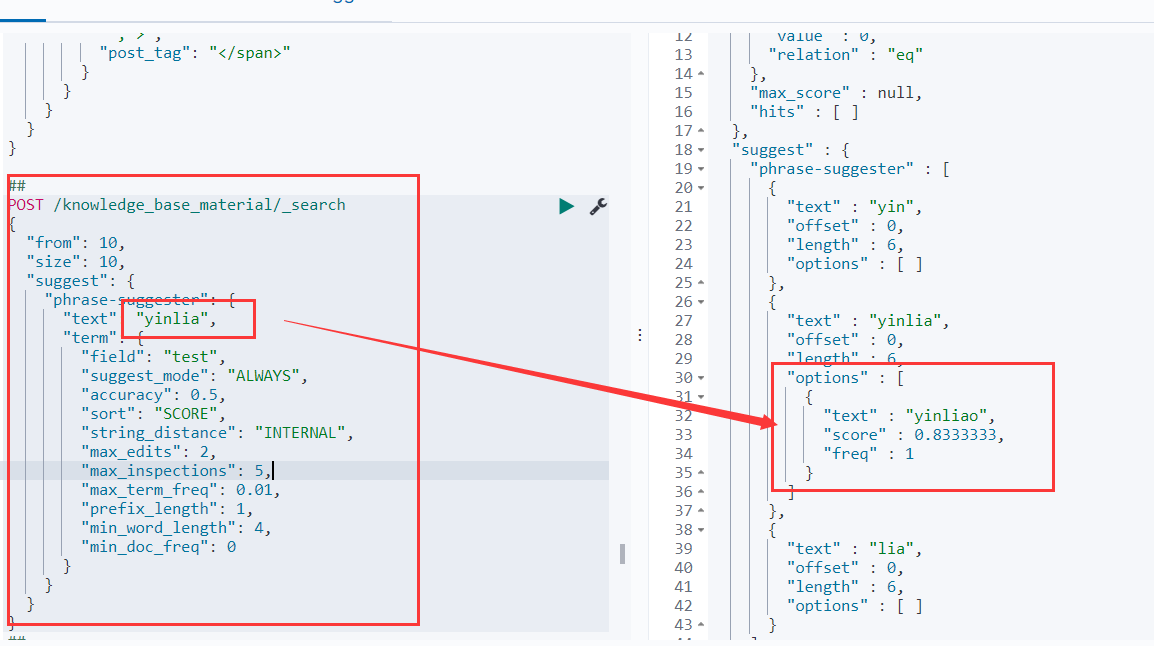Collapse the first suggestion object at line 20
The height and width of the screenshot is (646, 1154).
(700, 188)
